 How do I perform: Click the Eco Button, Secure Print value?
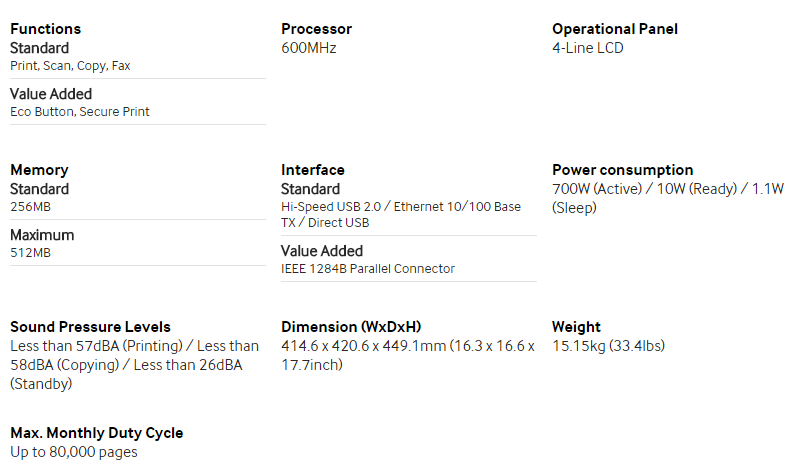79,112
